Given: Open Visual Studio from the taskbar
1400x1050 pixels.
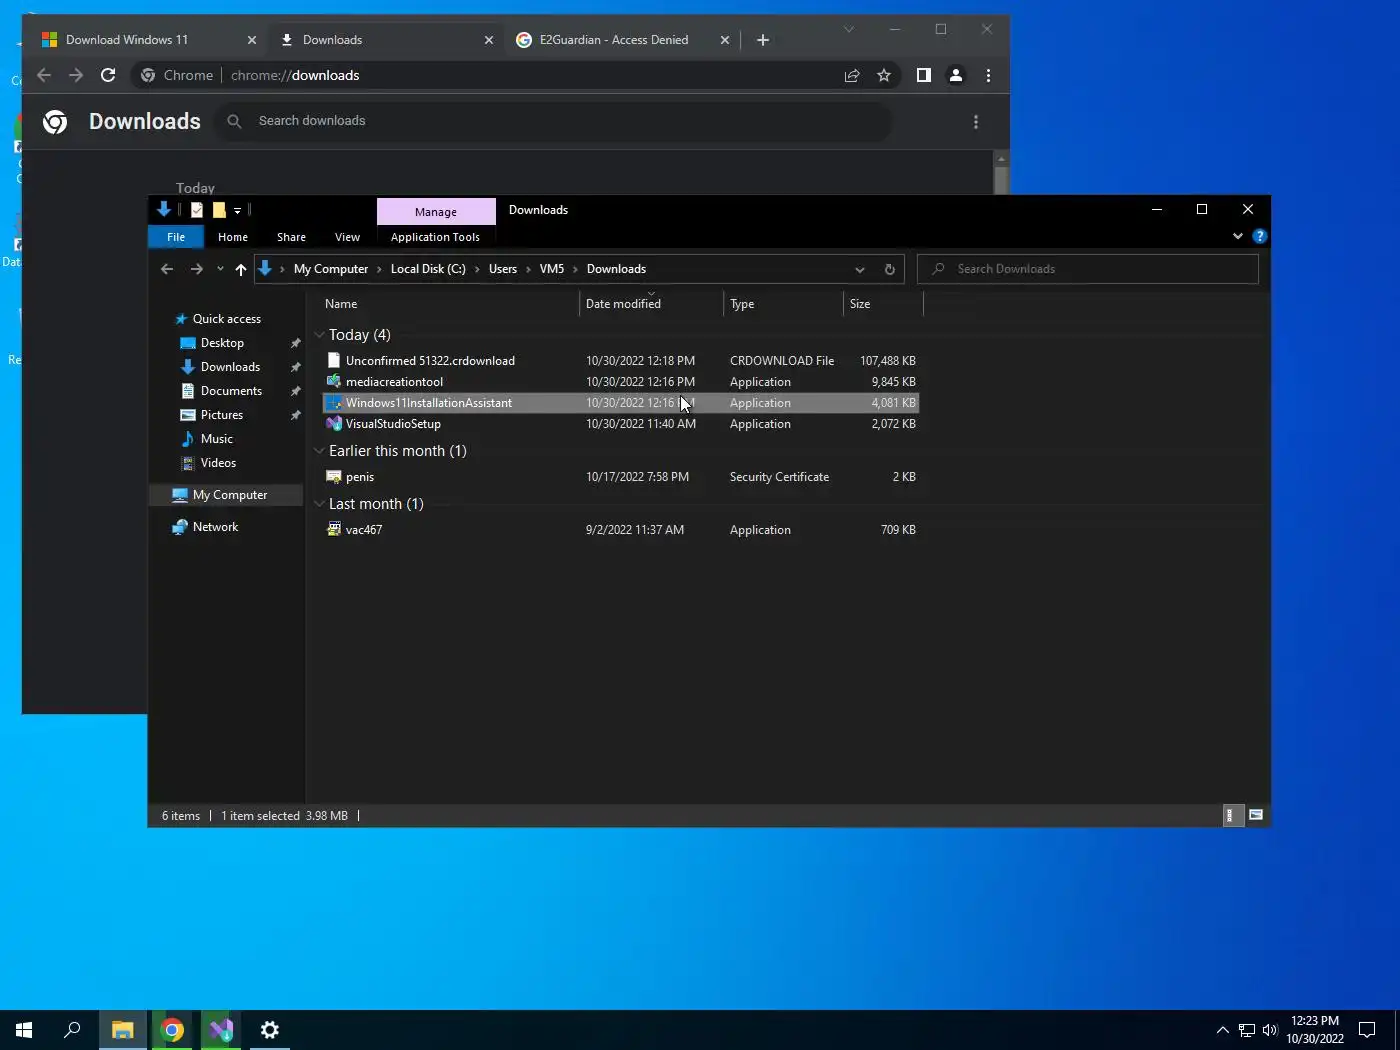Looking at the screenshot, I should click(x=221, y=1030).
